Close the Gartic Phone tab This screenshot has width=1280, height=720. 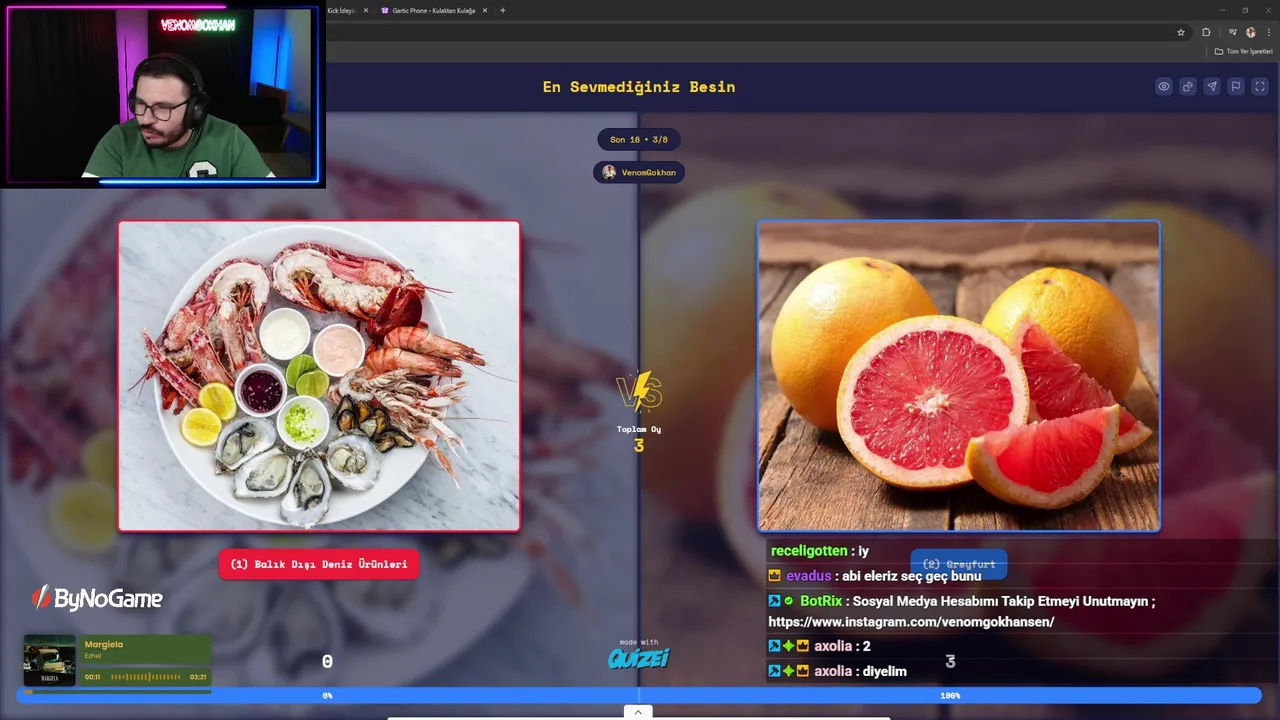click(485, 10)
